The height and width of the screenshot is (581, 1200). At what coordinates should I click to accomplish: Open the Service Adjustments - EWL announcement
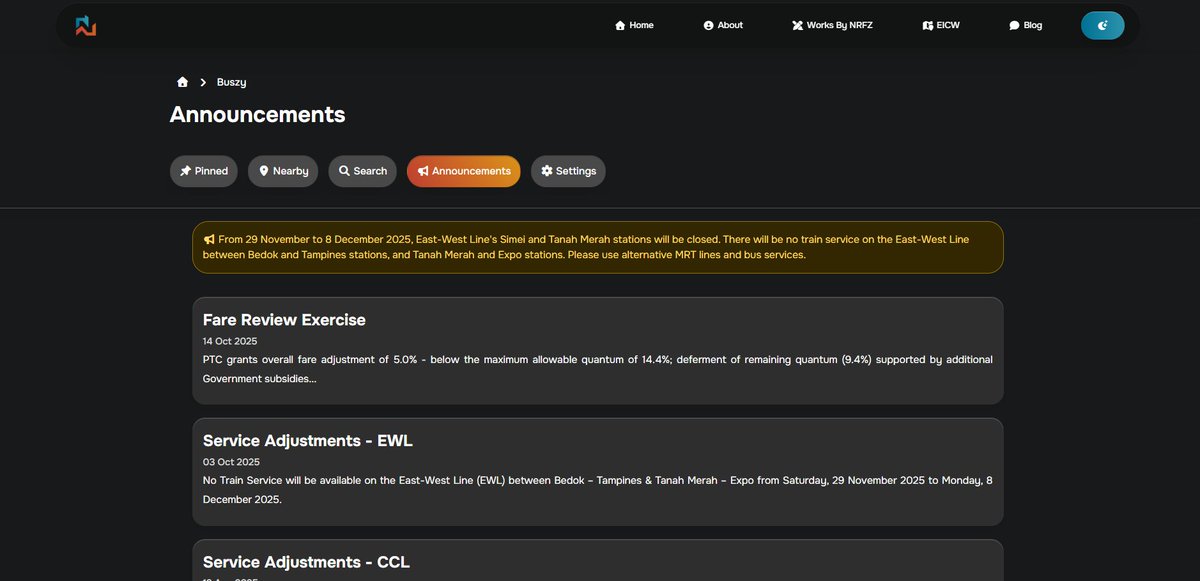[x=598, y=472]
